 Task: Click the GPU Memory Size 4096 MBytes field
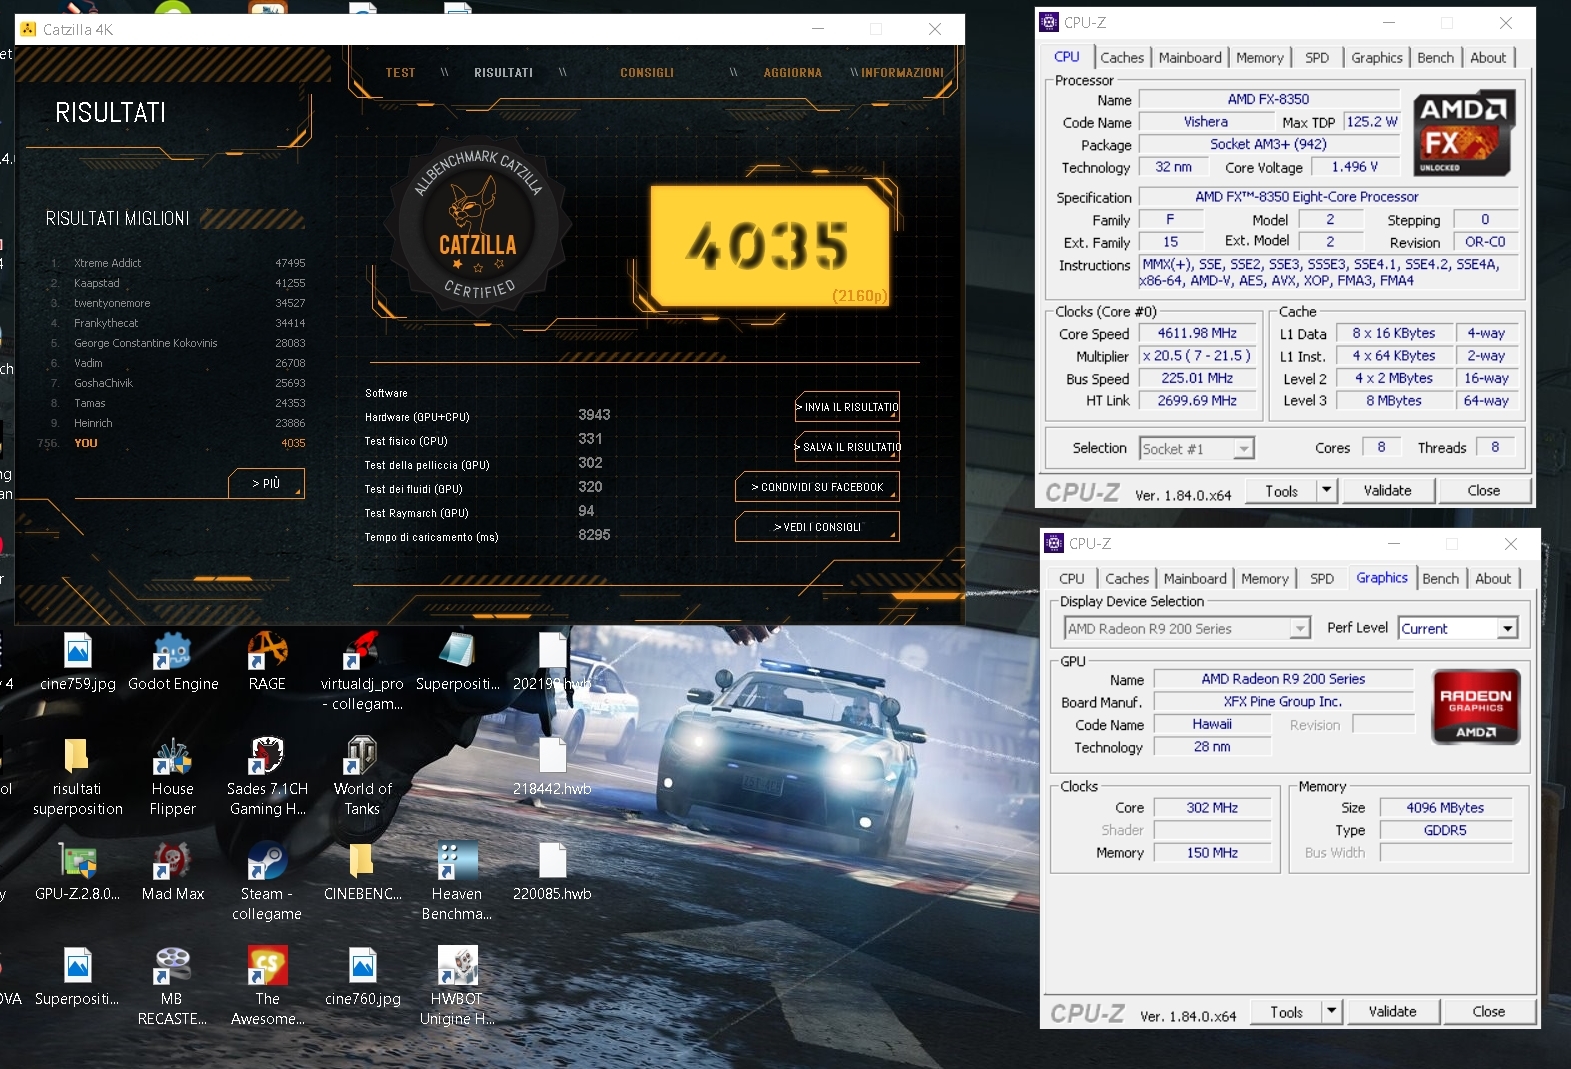coord(1445,807)
